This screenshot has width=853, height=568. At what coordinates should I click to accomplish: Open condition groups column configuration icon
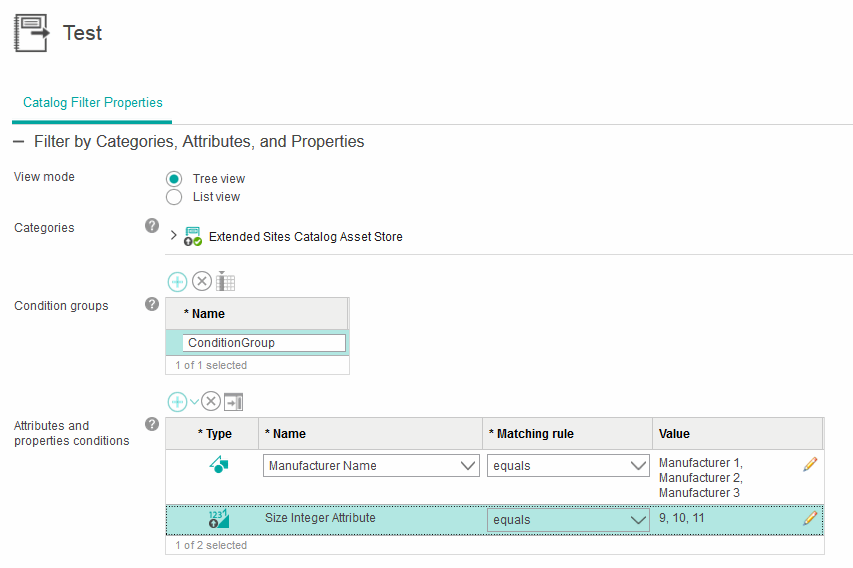click(x=226, y=282)
